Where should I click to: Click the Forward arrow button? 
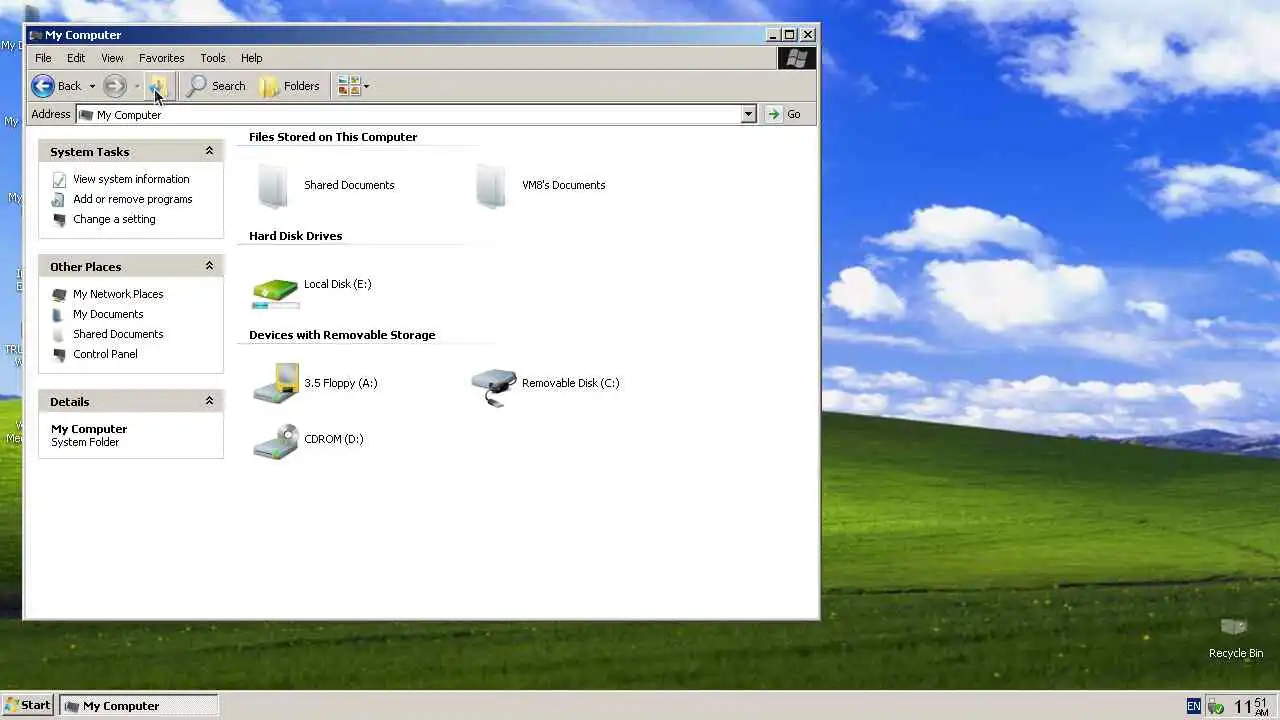tap(115, 86)
